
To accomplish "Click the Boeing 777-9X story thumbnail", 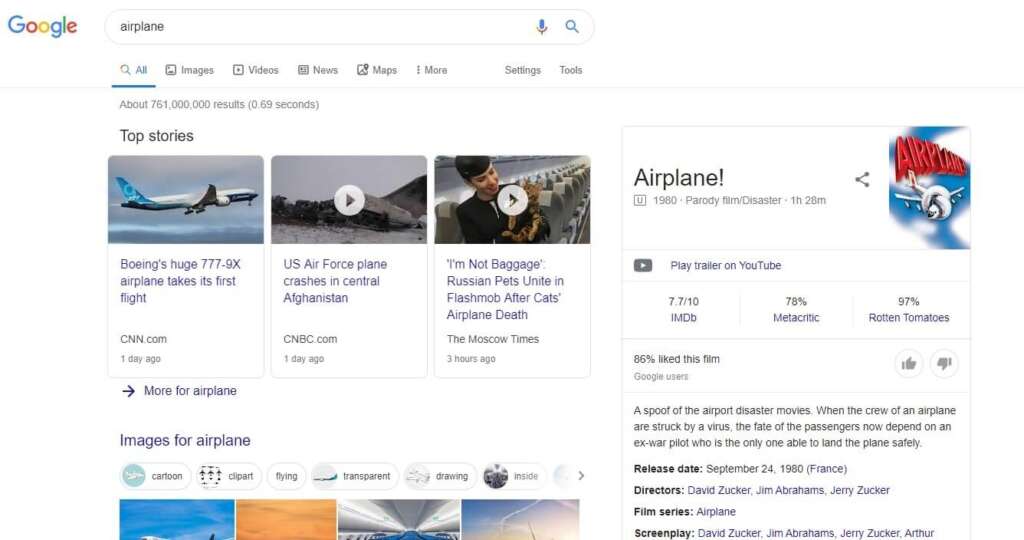I will pyautogui.click(x=186, y=200).
